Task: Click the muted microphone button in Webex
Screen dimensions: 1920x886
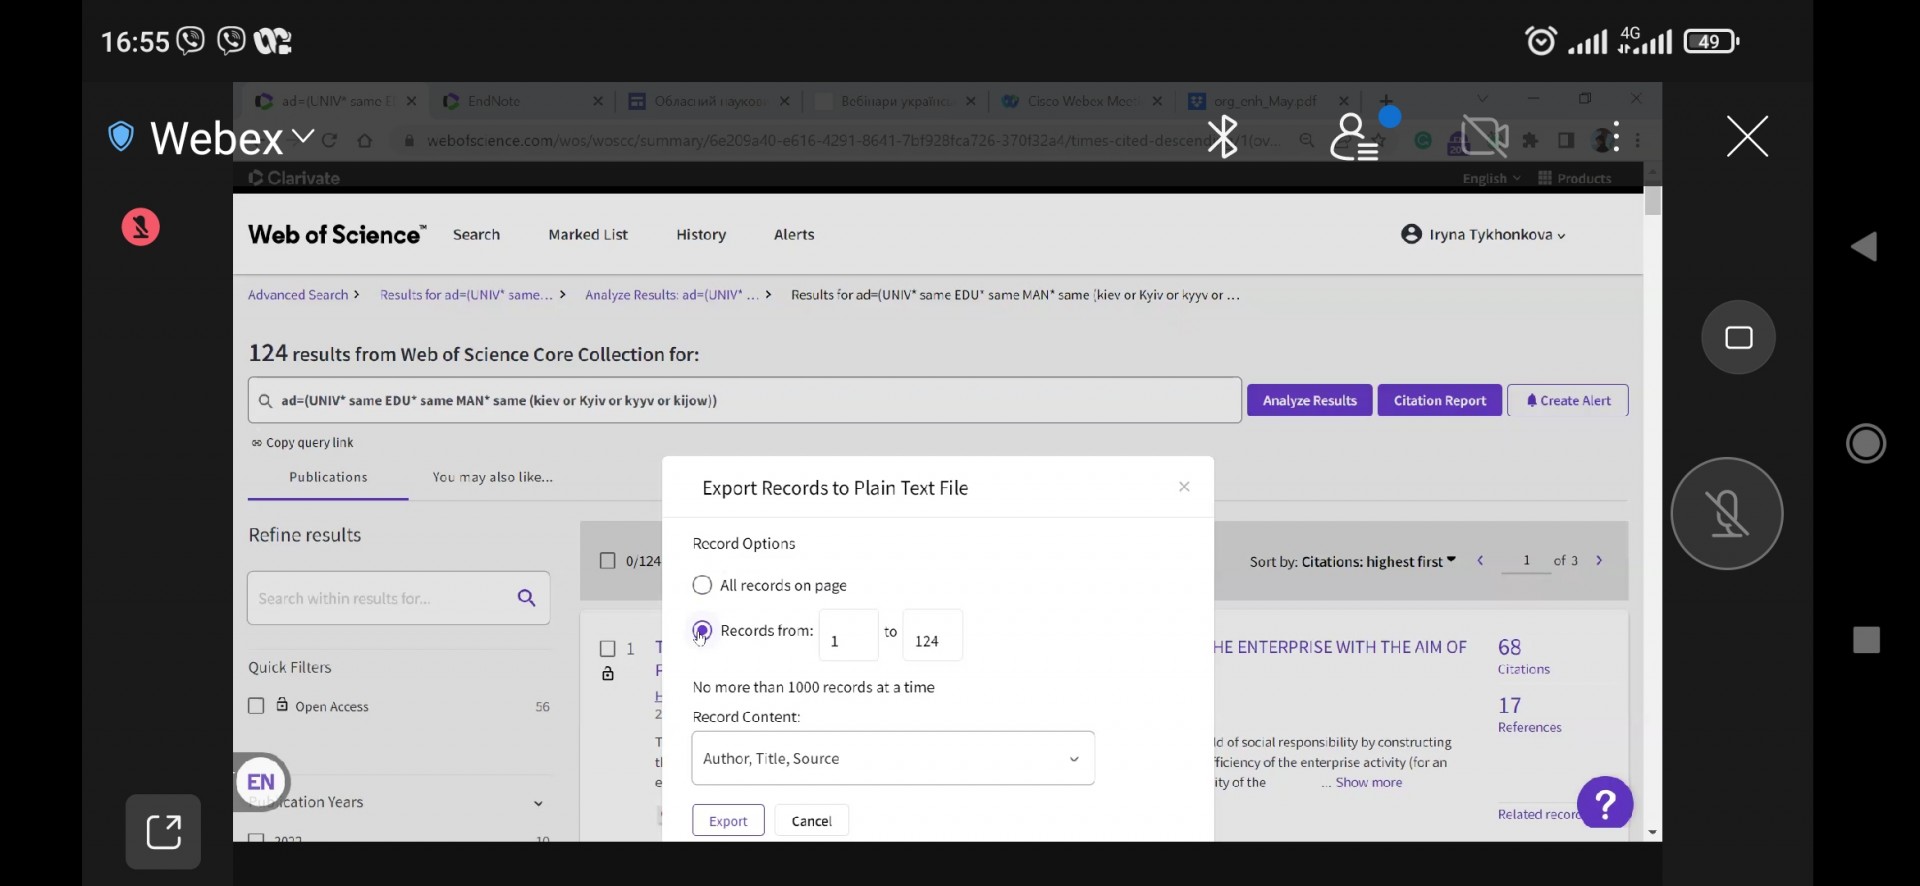Action: [x=1726, y=514]
